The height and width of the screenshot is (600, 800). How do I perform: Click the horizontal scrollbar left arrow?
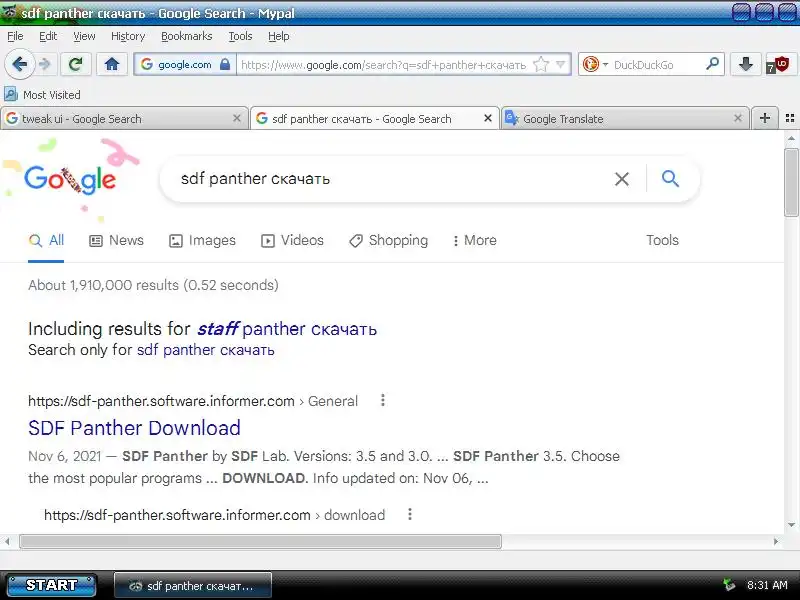click(x=7, y=541)
